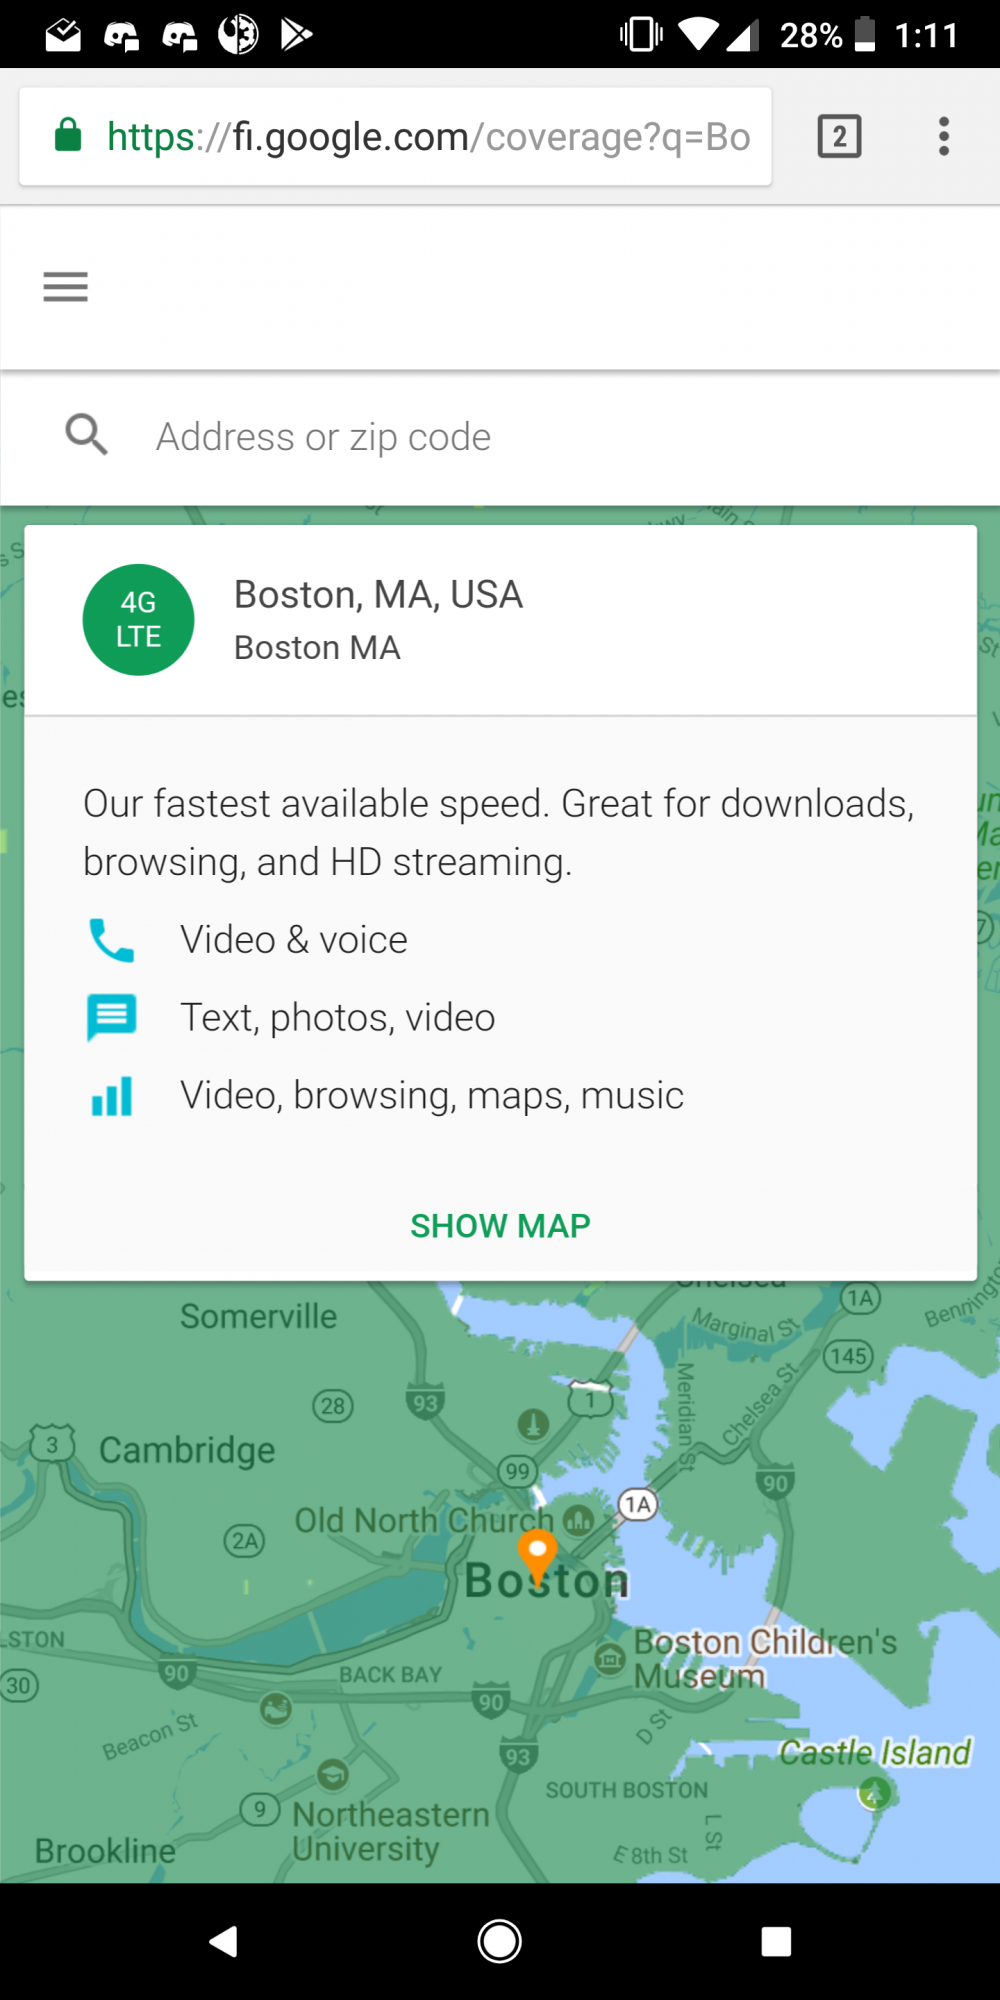The width and height of the screenshot is (1000, 2000).
Task: Tap the Castle Island park marker
Action: 874,1794
